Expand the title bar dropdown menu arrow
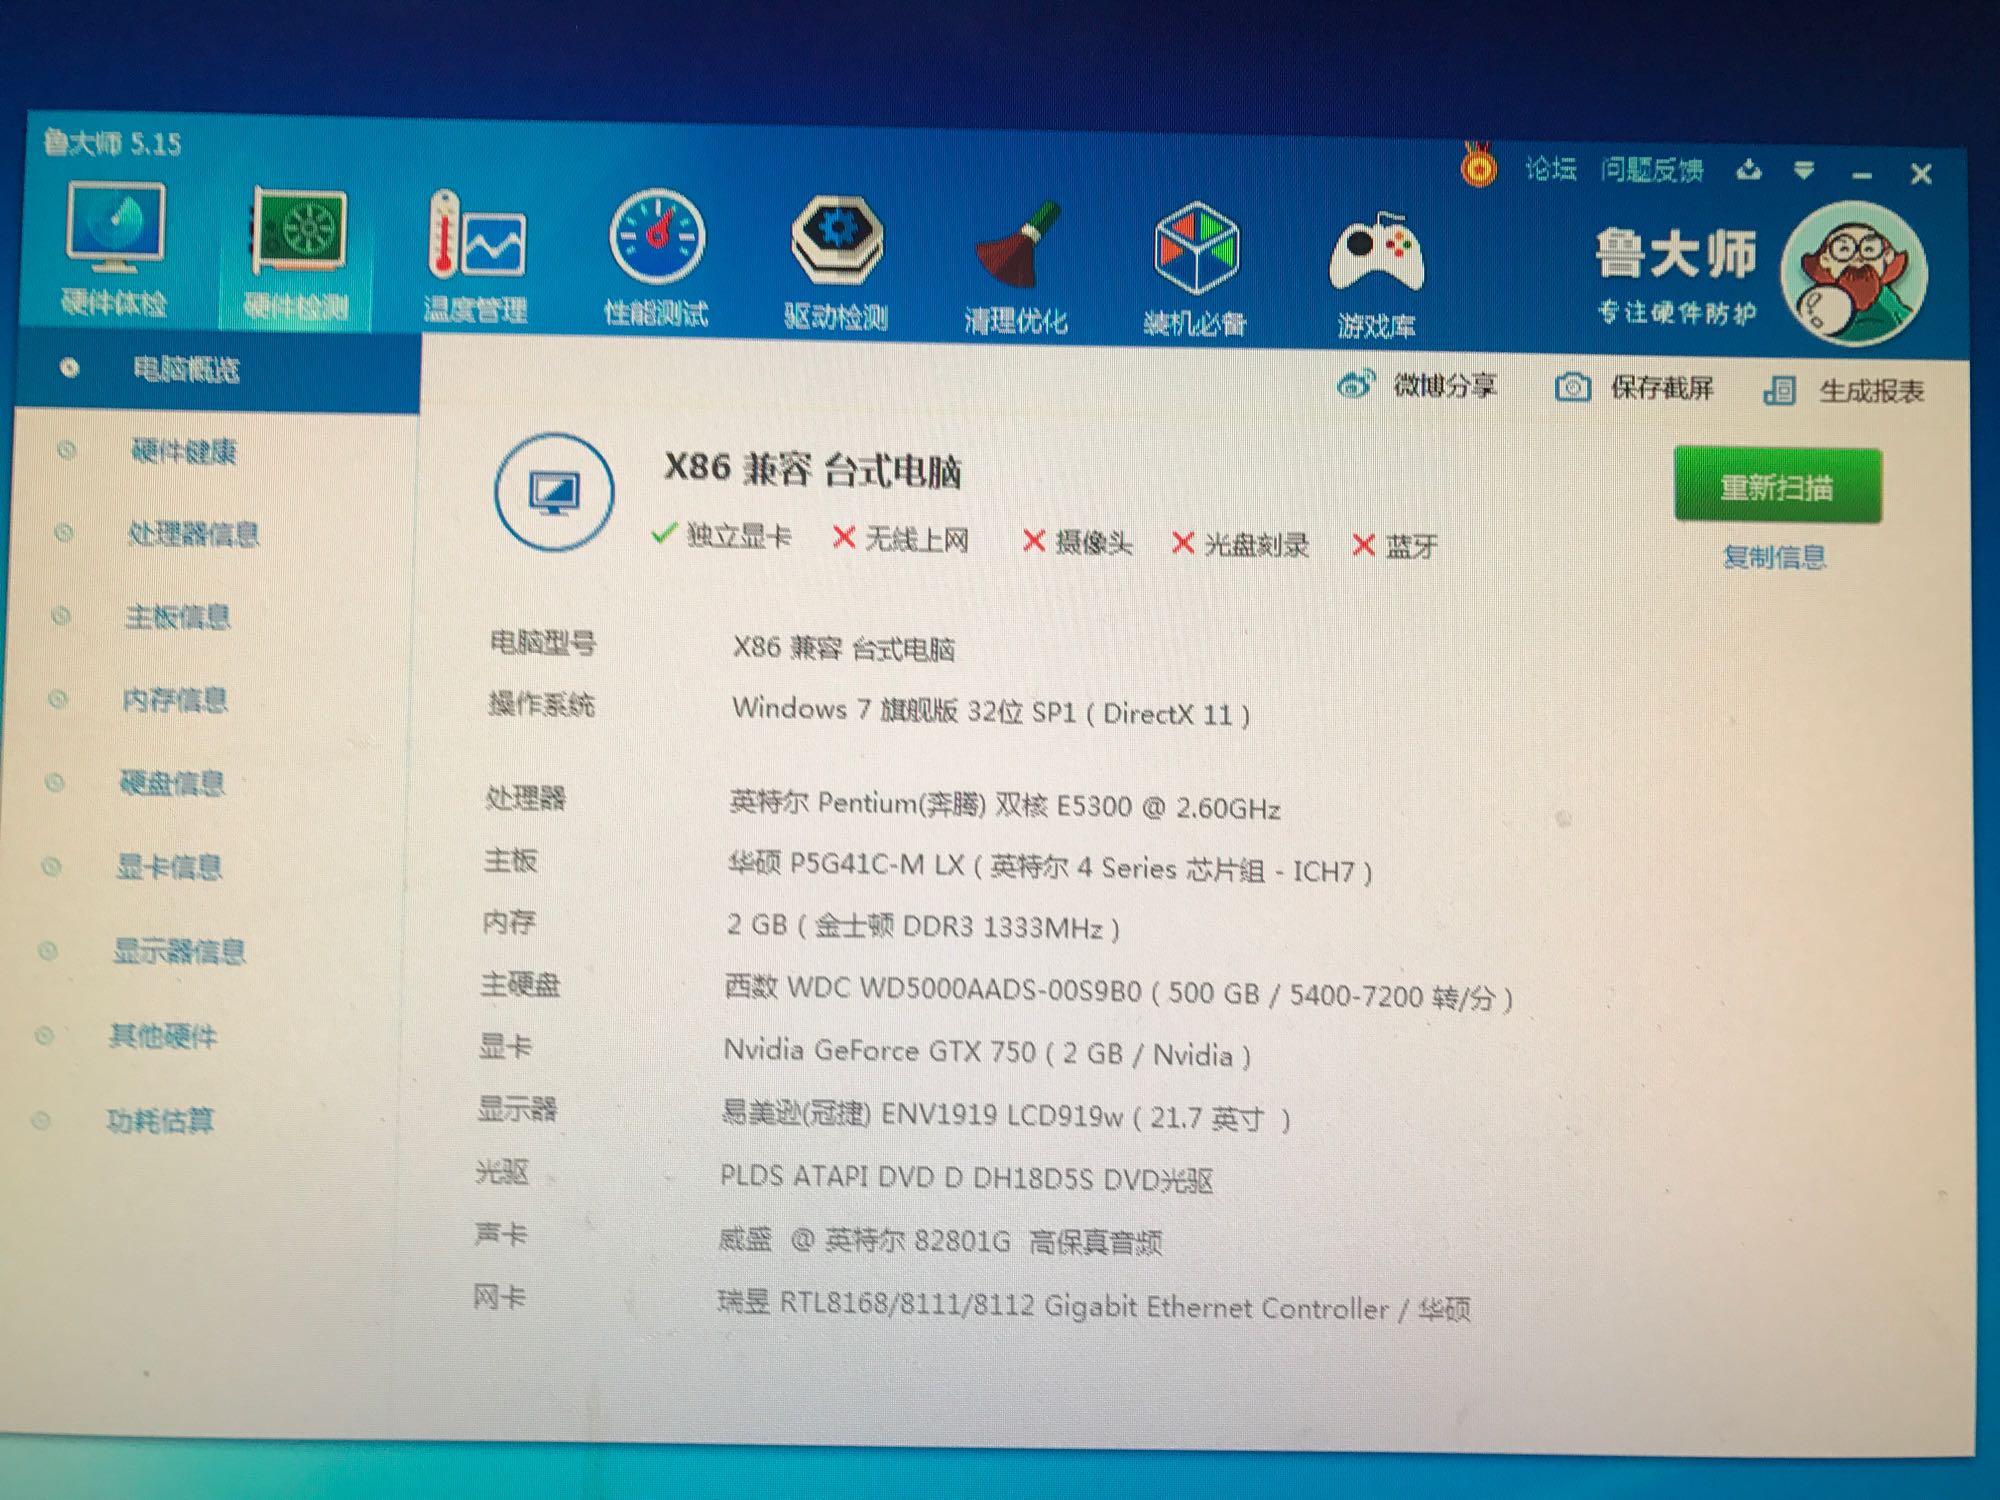Viewport: 2000px width, 1500px height. (x=1804, y=171)
